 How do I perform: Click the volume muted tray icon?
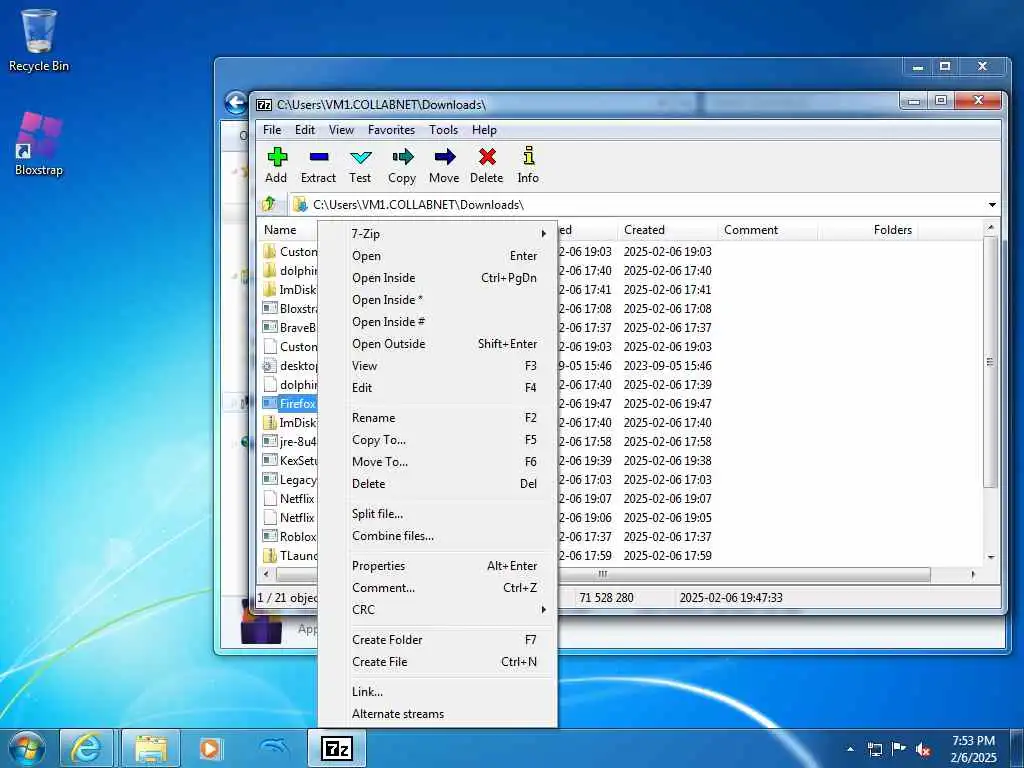[x=923, y=750]
